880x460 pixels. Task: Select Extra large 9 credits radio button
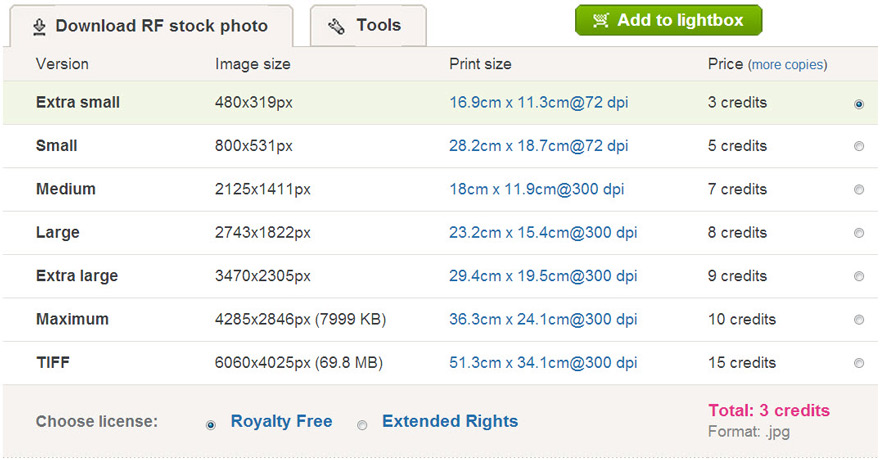click(859, 277)
